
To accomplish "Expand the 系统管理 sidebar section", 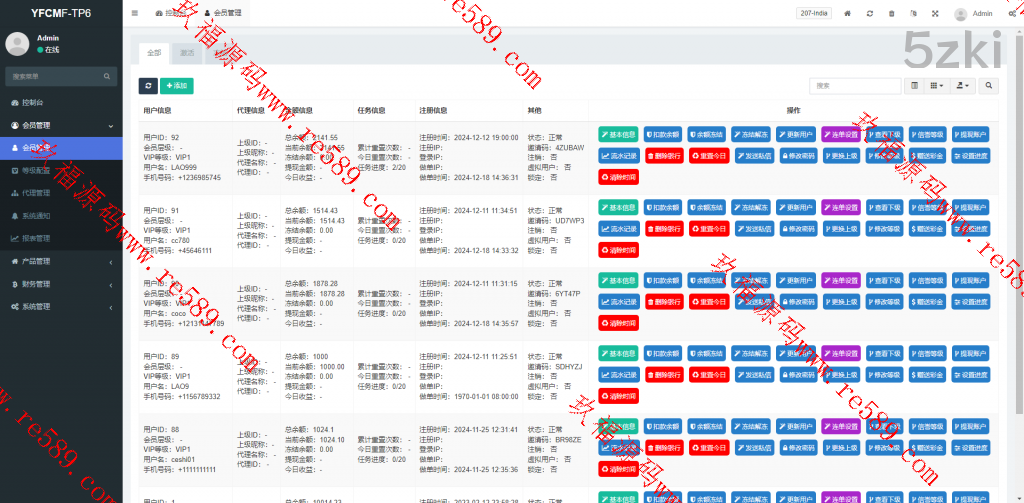I will (x=61, y=306).
